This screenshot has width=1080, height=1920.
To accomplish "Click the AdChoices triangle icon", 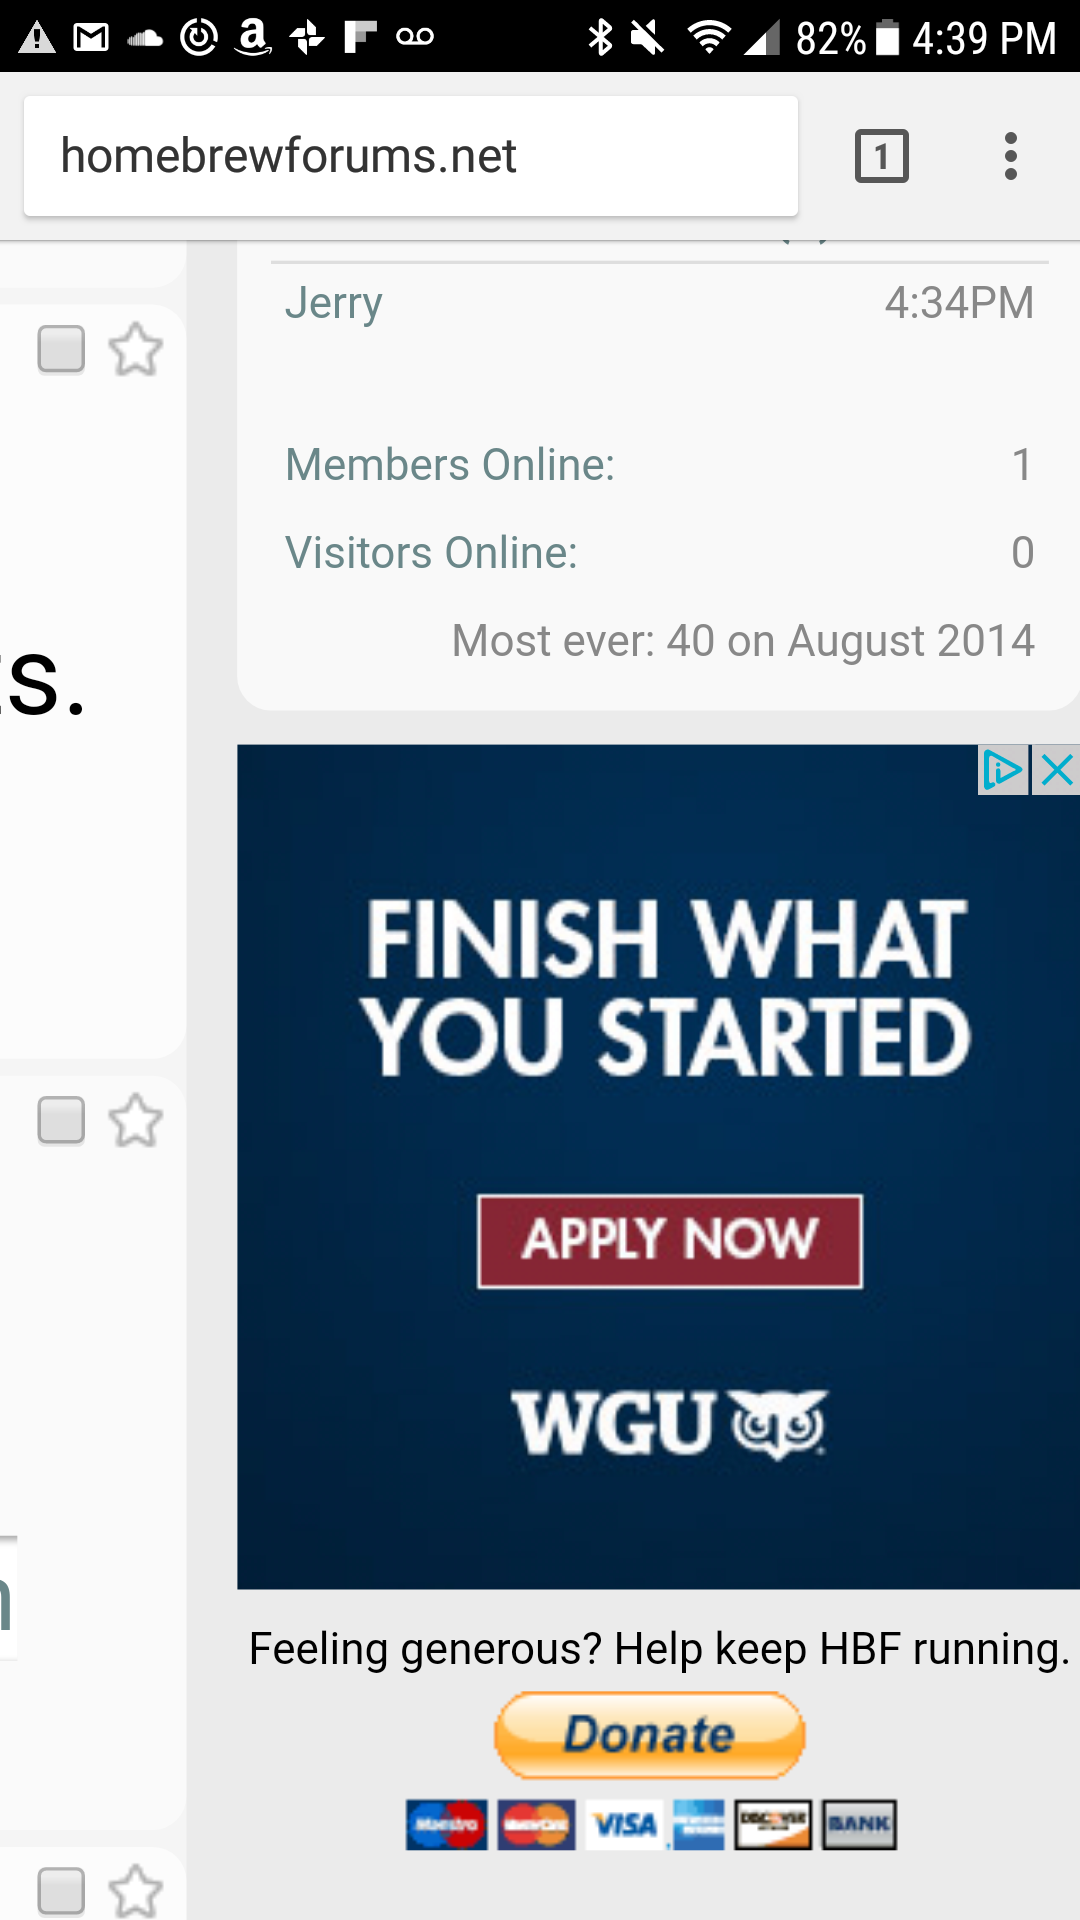I will (x=1003, y=770).
